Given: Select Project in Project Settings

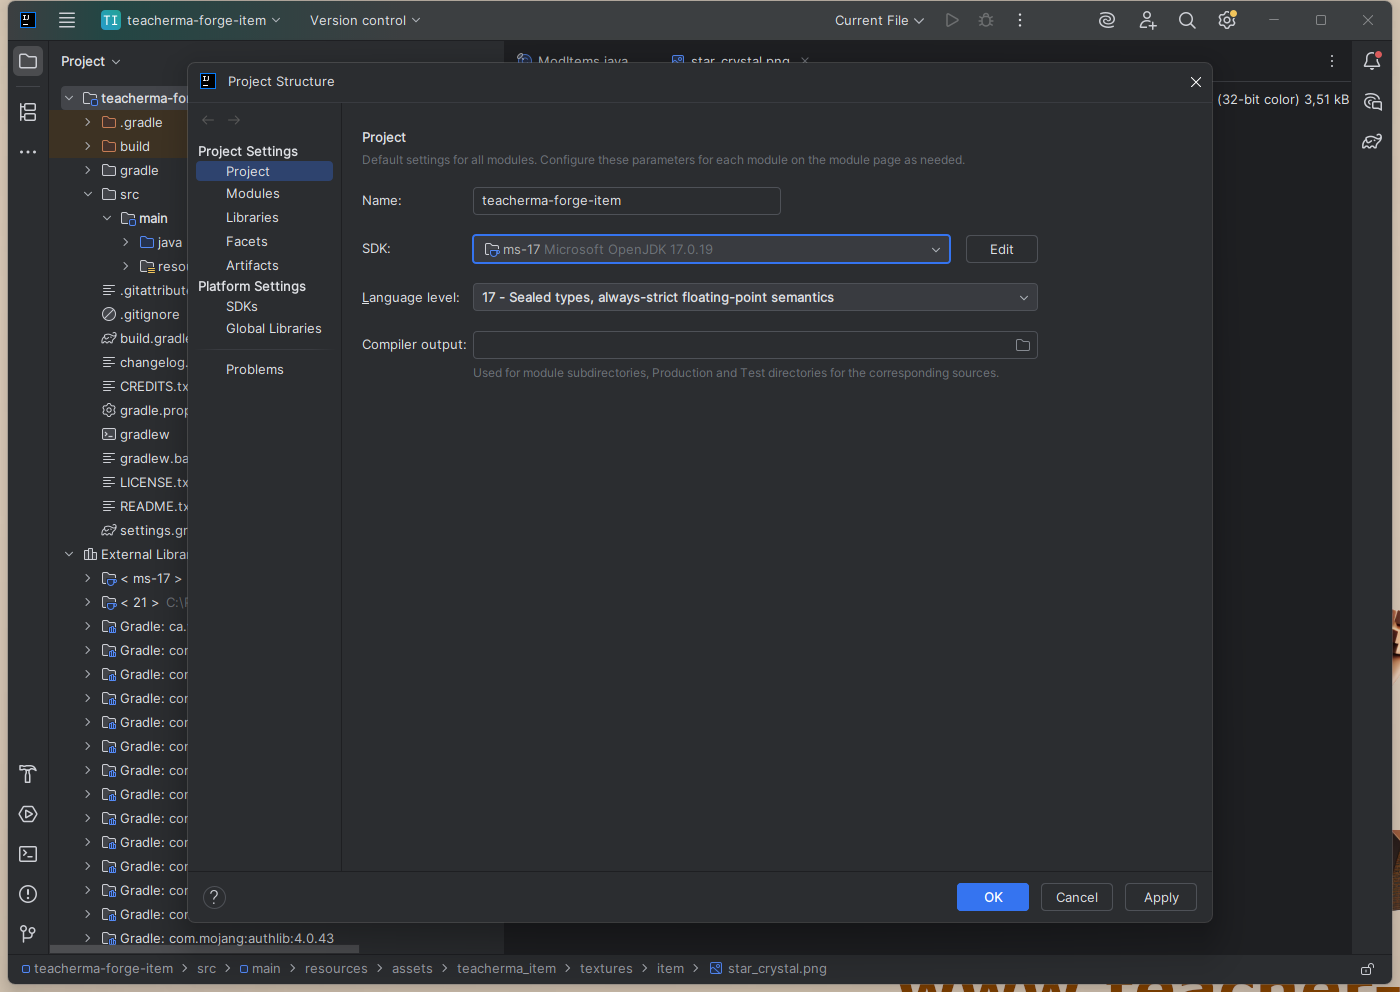Looking at the screenshot, I should point(264,171).
